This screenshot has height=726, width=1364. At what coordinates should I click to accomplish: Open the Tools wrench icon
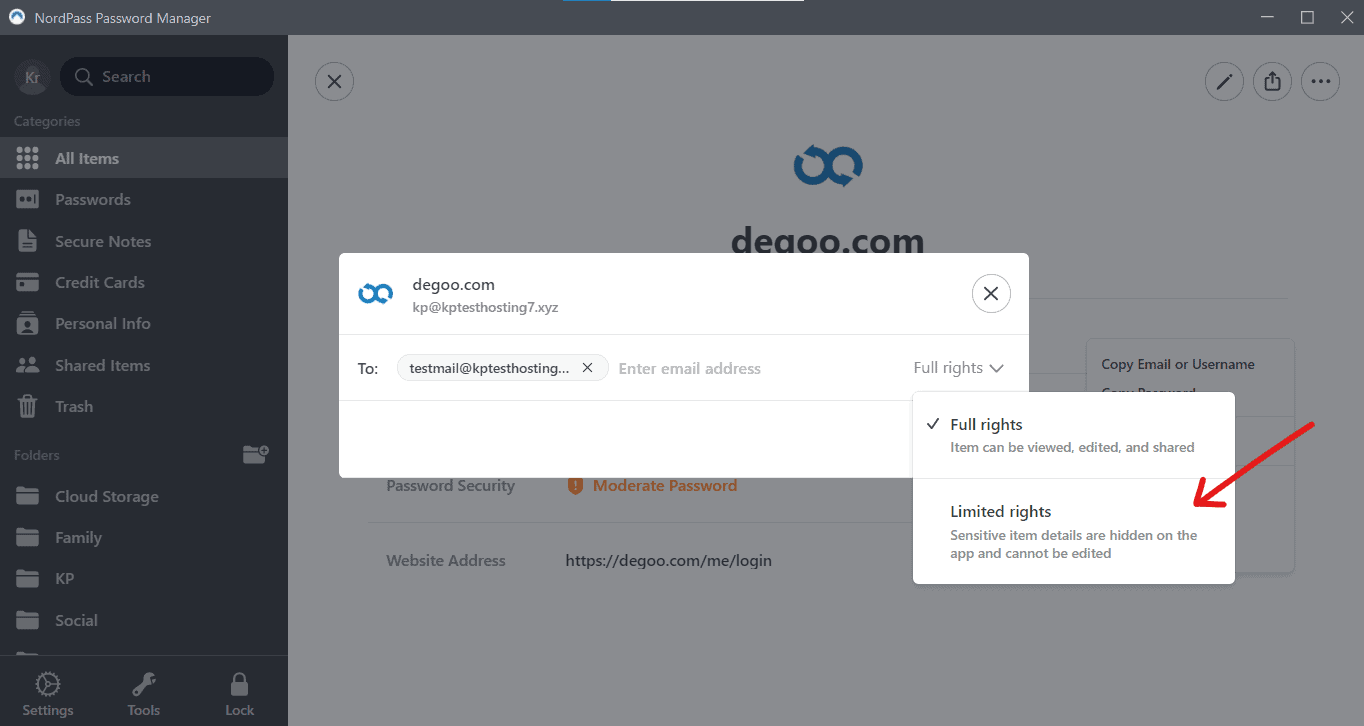144,694
